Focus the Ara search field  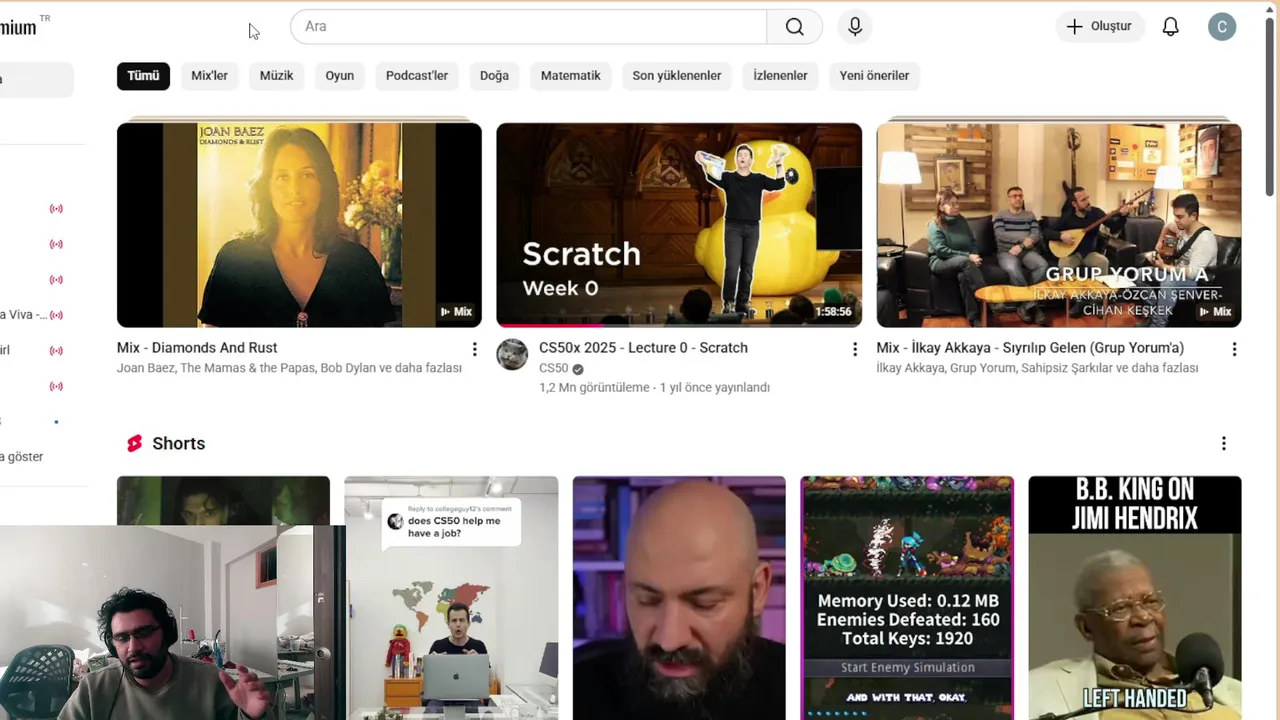pos(529,27)
